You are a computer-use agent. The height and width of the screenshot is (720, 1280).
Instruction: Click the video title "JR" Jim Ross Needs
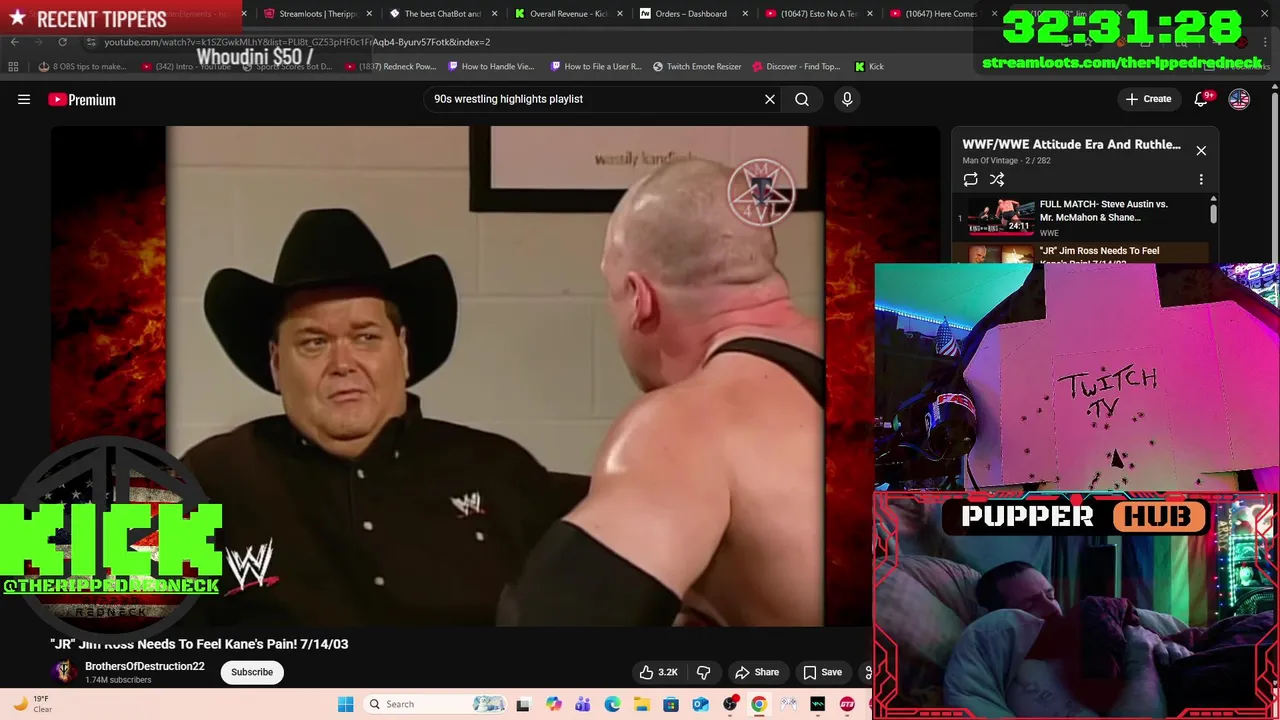click(199, 644)
